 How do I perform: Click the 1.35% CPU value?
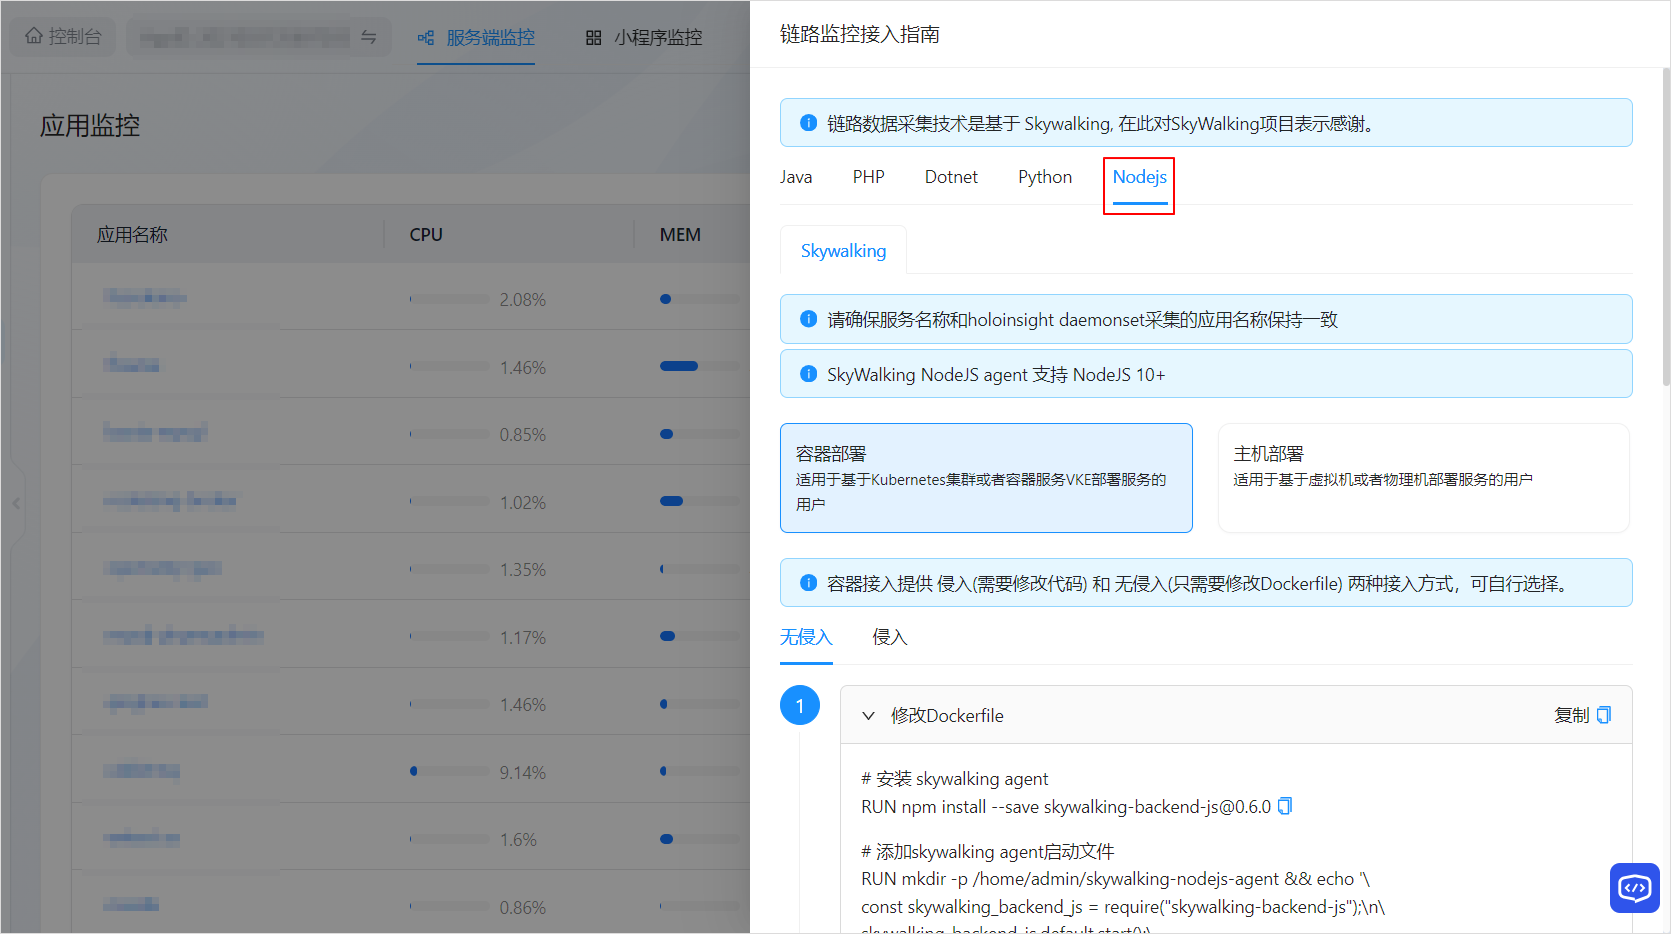pos(523,570)
